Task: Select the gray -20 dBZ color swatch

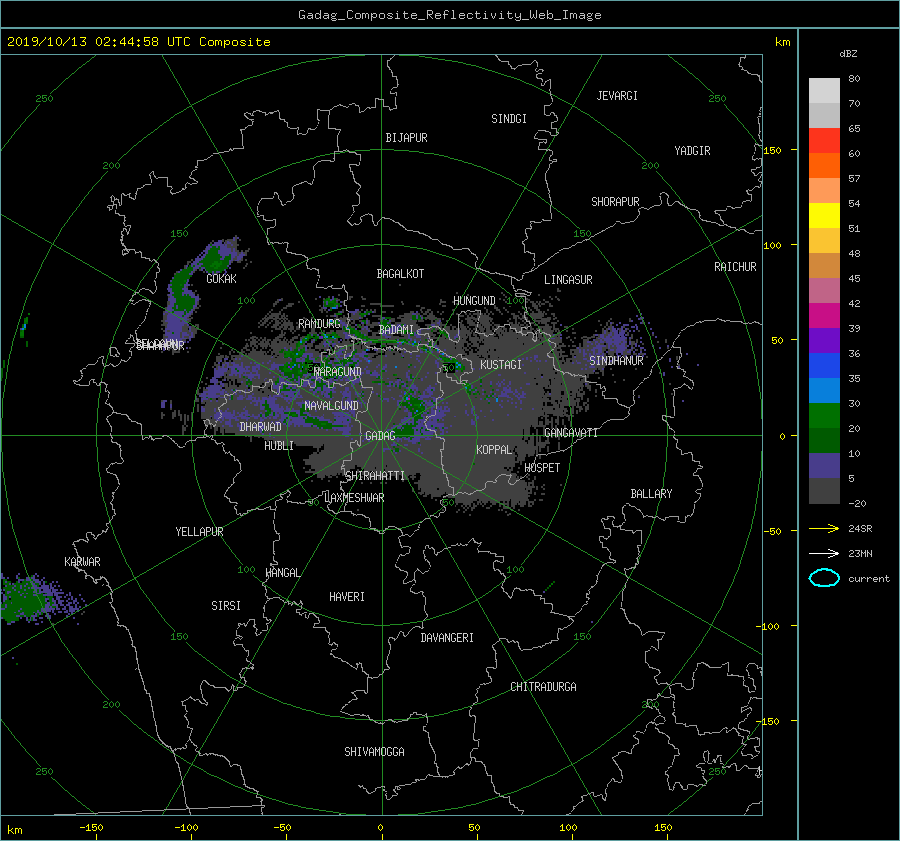Action: tap(824, 491)
